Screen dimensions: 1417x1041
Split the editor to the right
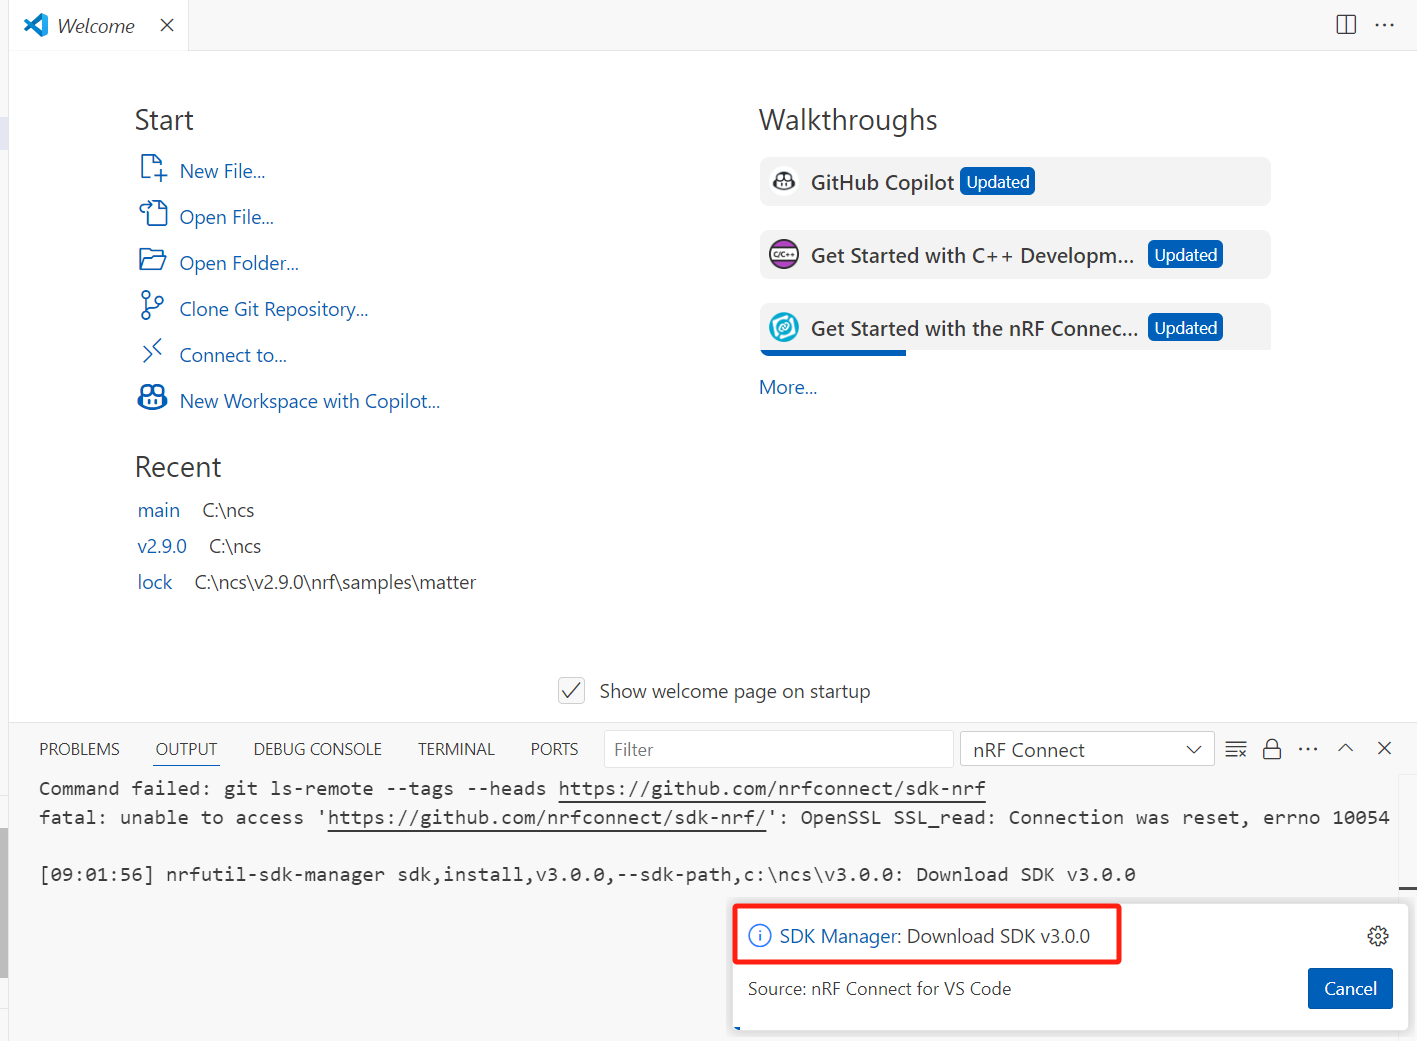(1346, 25)
